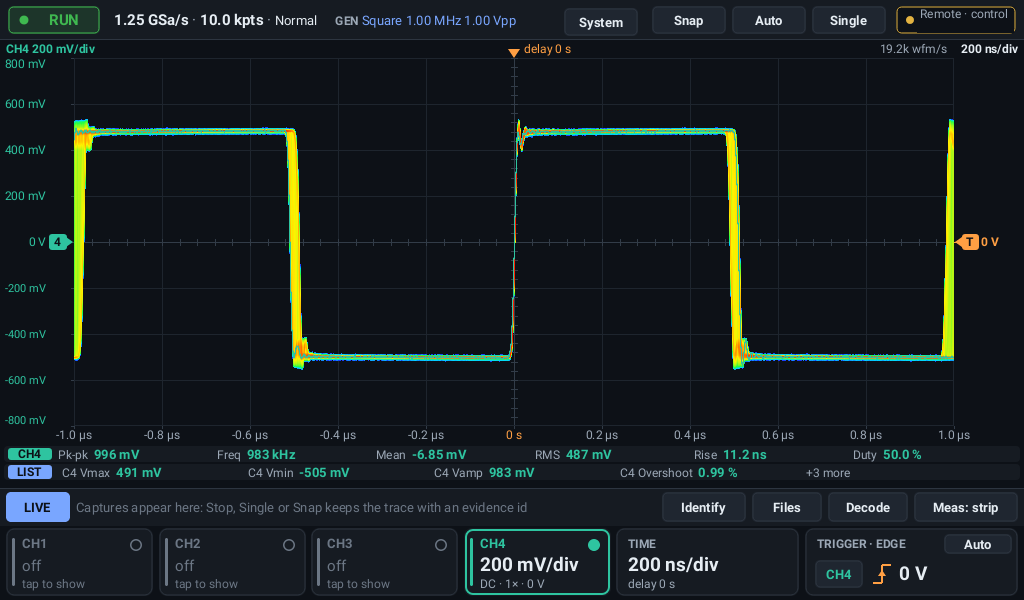Open the Files browser
This screenshot has height=600, width=1024.
tap(786, 507)
